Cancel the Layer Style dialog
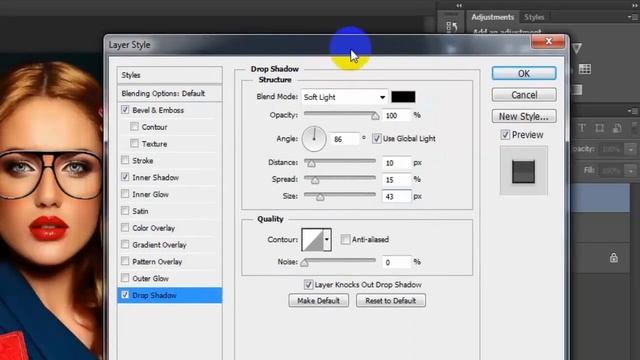The image size is (640, 360). coord(524,95)
